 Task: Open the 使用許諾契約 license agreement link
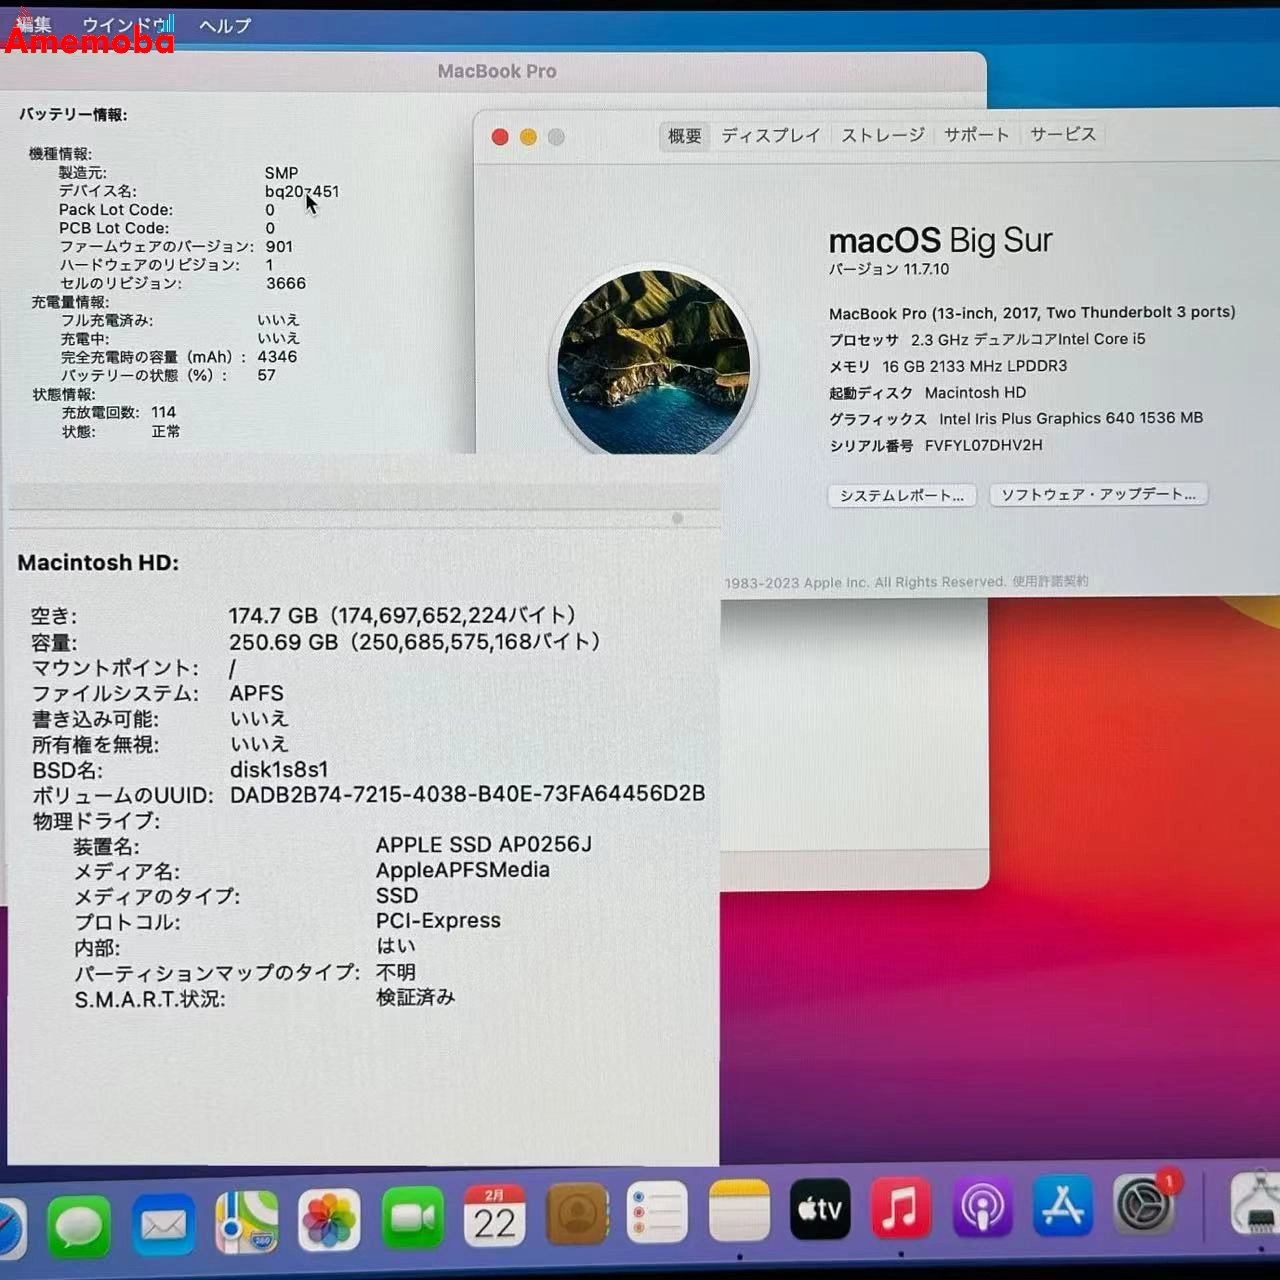(x=1050, y=582)
